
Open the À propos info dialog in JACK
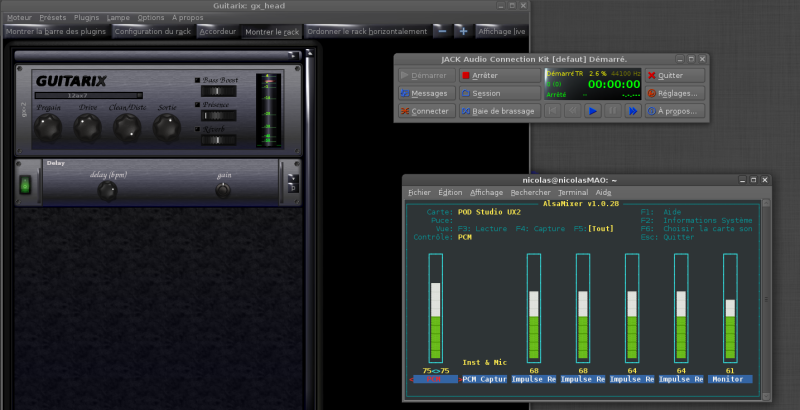point(675,111)
